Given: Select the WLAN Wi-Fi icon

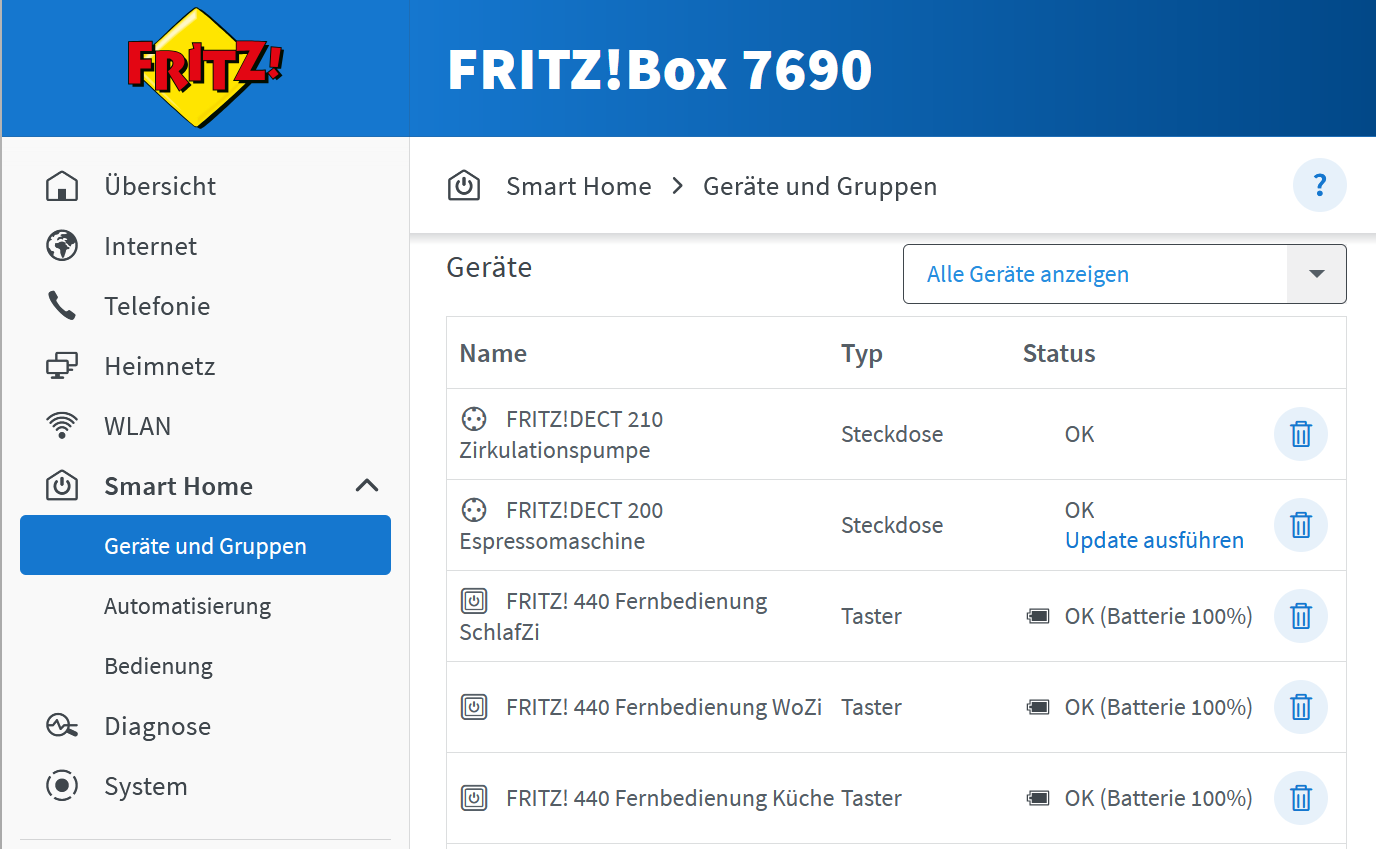Looking at the screenshot, I should [x=62, y=425].
